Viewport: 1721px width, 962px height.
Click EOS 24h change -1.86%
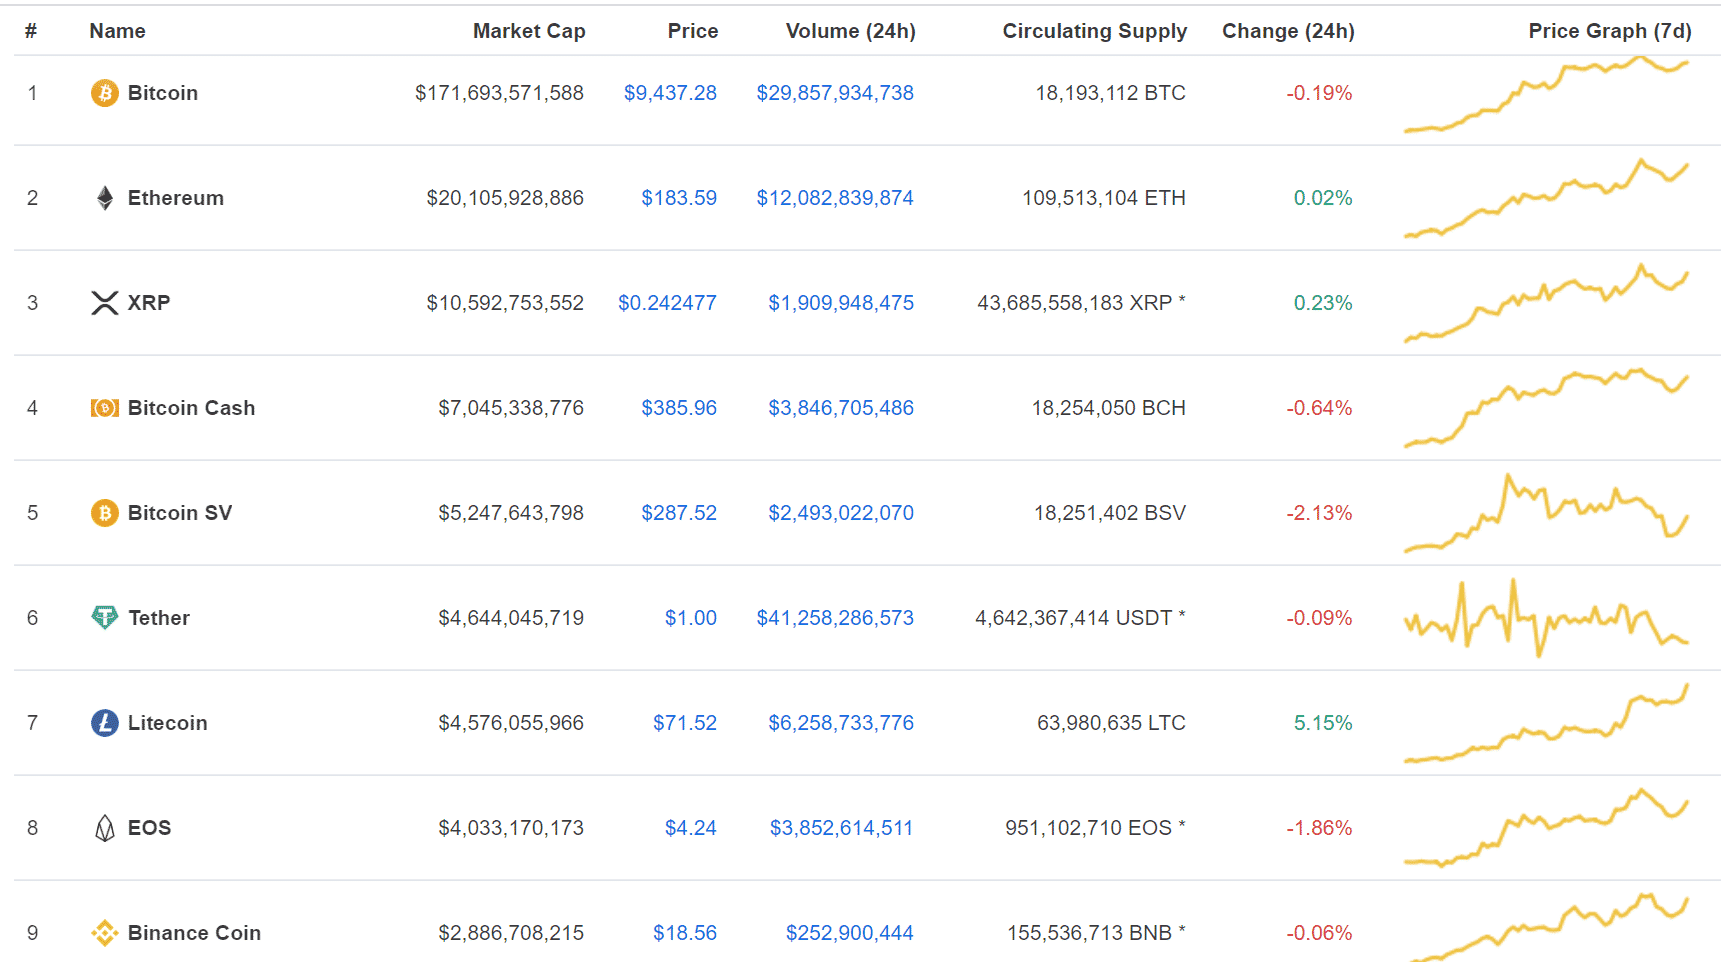coord(1319,828)
